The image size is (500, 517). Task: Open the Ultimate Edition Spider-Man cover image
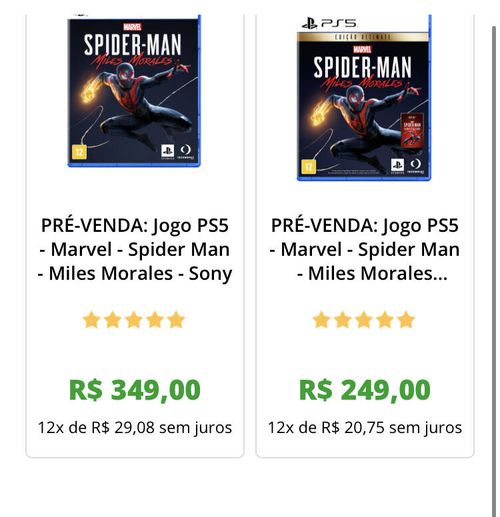[x=364, y=98]
